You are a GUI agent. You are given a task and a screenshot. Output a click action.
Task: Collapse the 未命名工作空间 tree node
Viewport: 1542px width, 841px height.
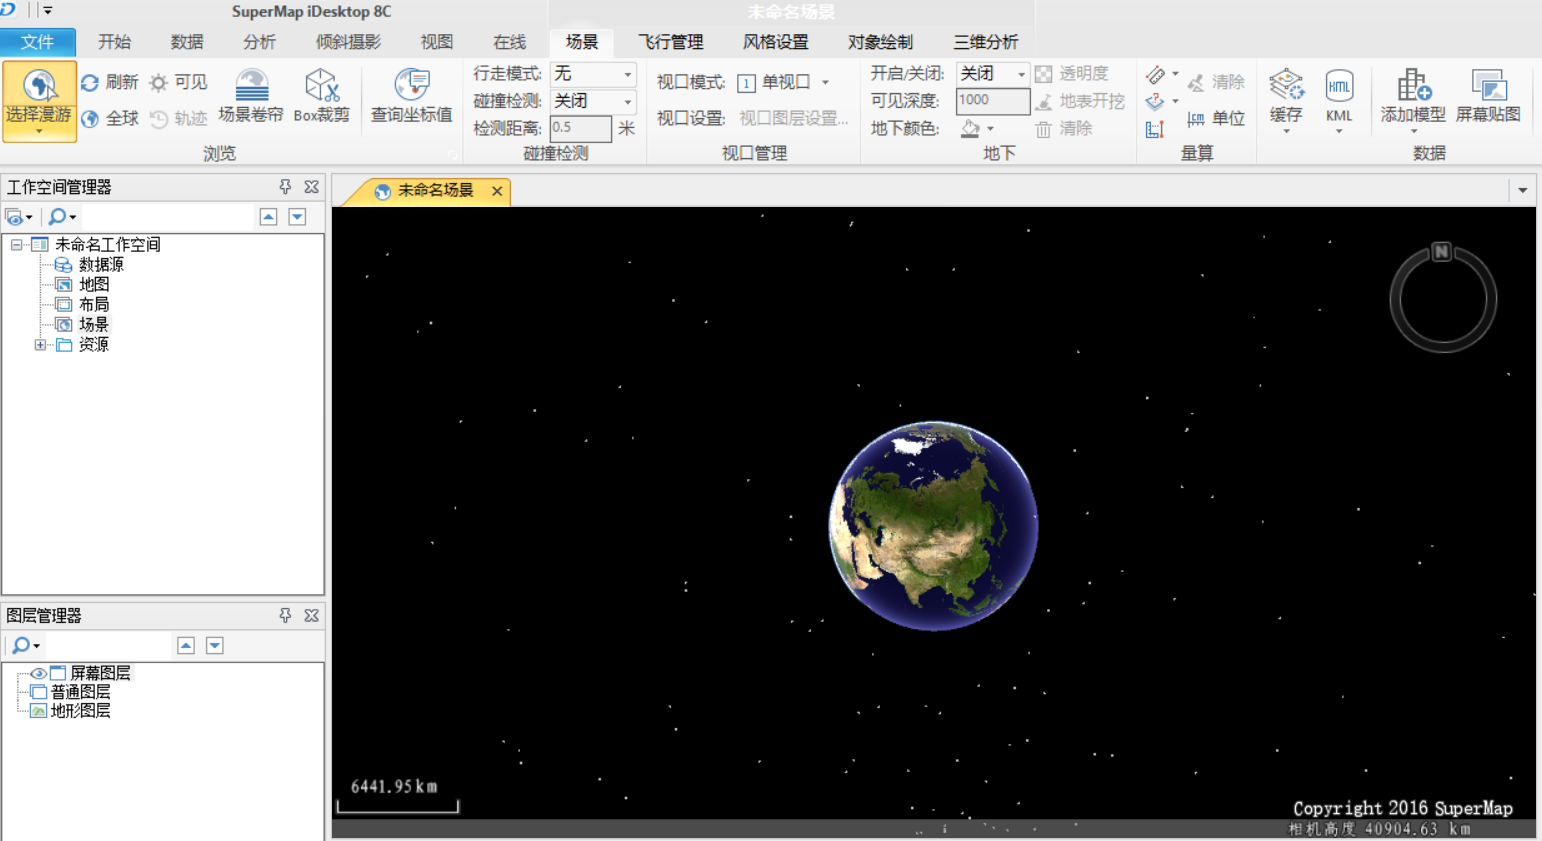[x=16, y=245]
